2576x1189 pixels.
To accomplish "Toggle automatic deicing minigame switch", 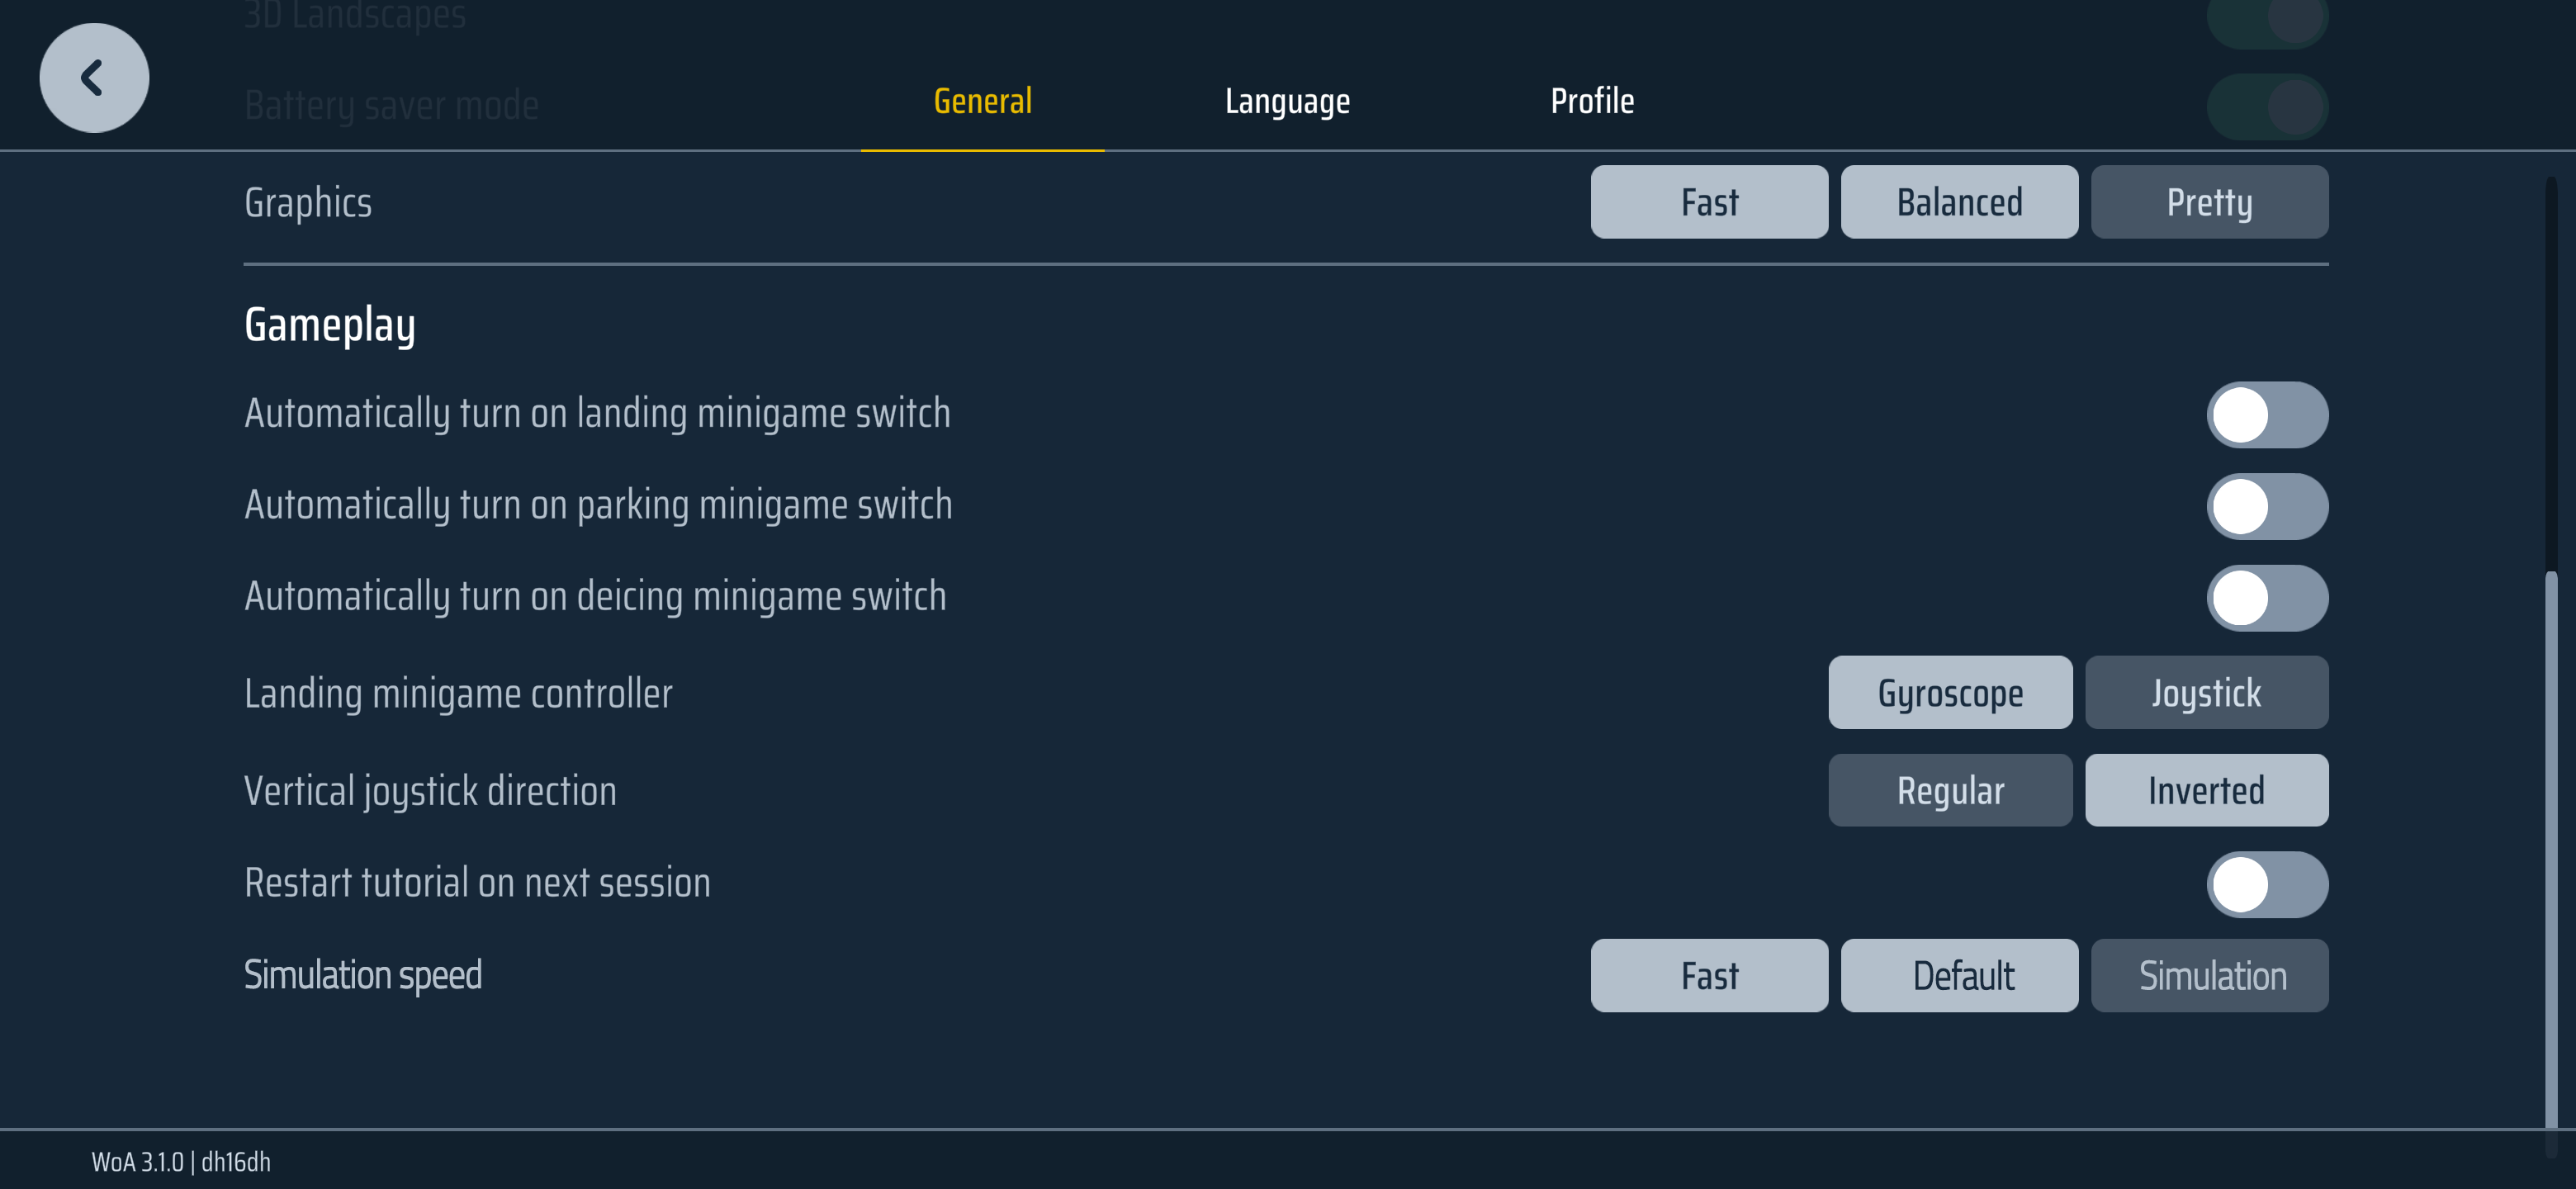I will [x=2266, y=598].
